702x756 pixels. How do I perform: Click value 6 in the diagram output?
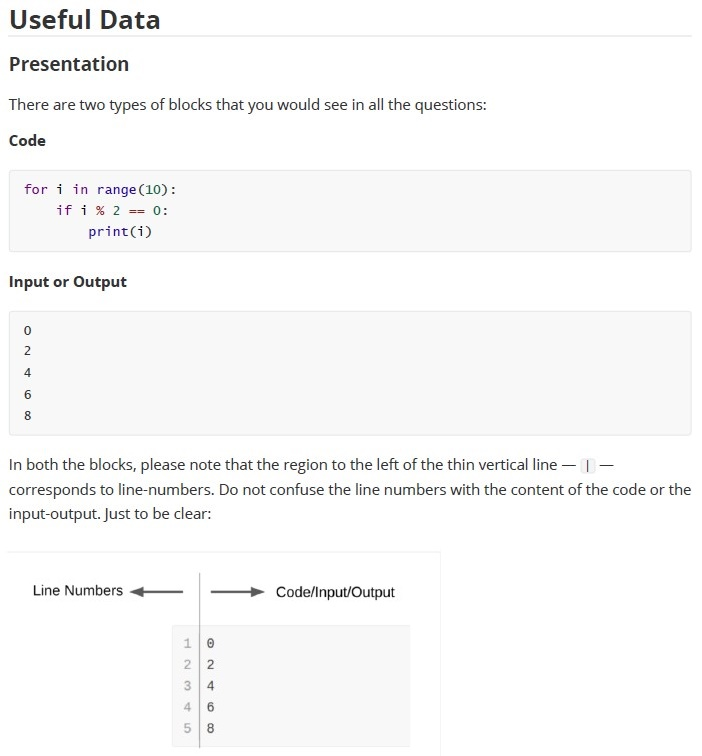click(x=210, y=707)
